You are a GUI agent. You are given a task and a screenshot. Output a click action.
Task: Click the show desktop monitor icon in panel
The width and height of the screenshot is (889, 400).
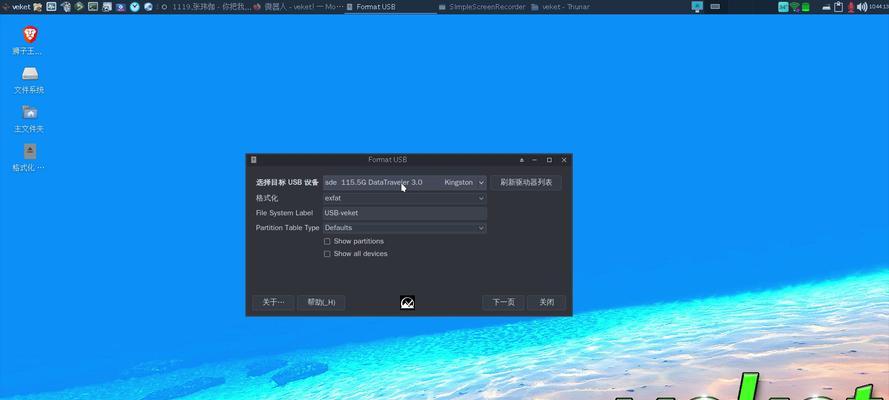click(x=697, y=7)
